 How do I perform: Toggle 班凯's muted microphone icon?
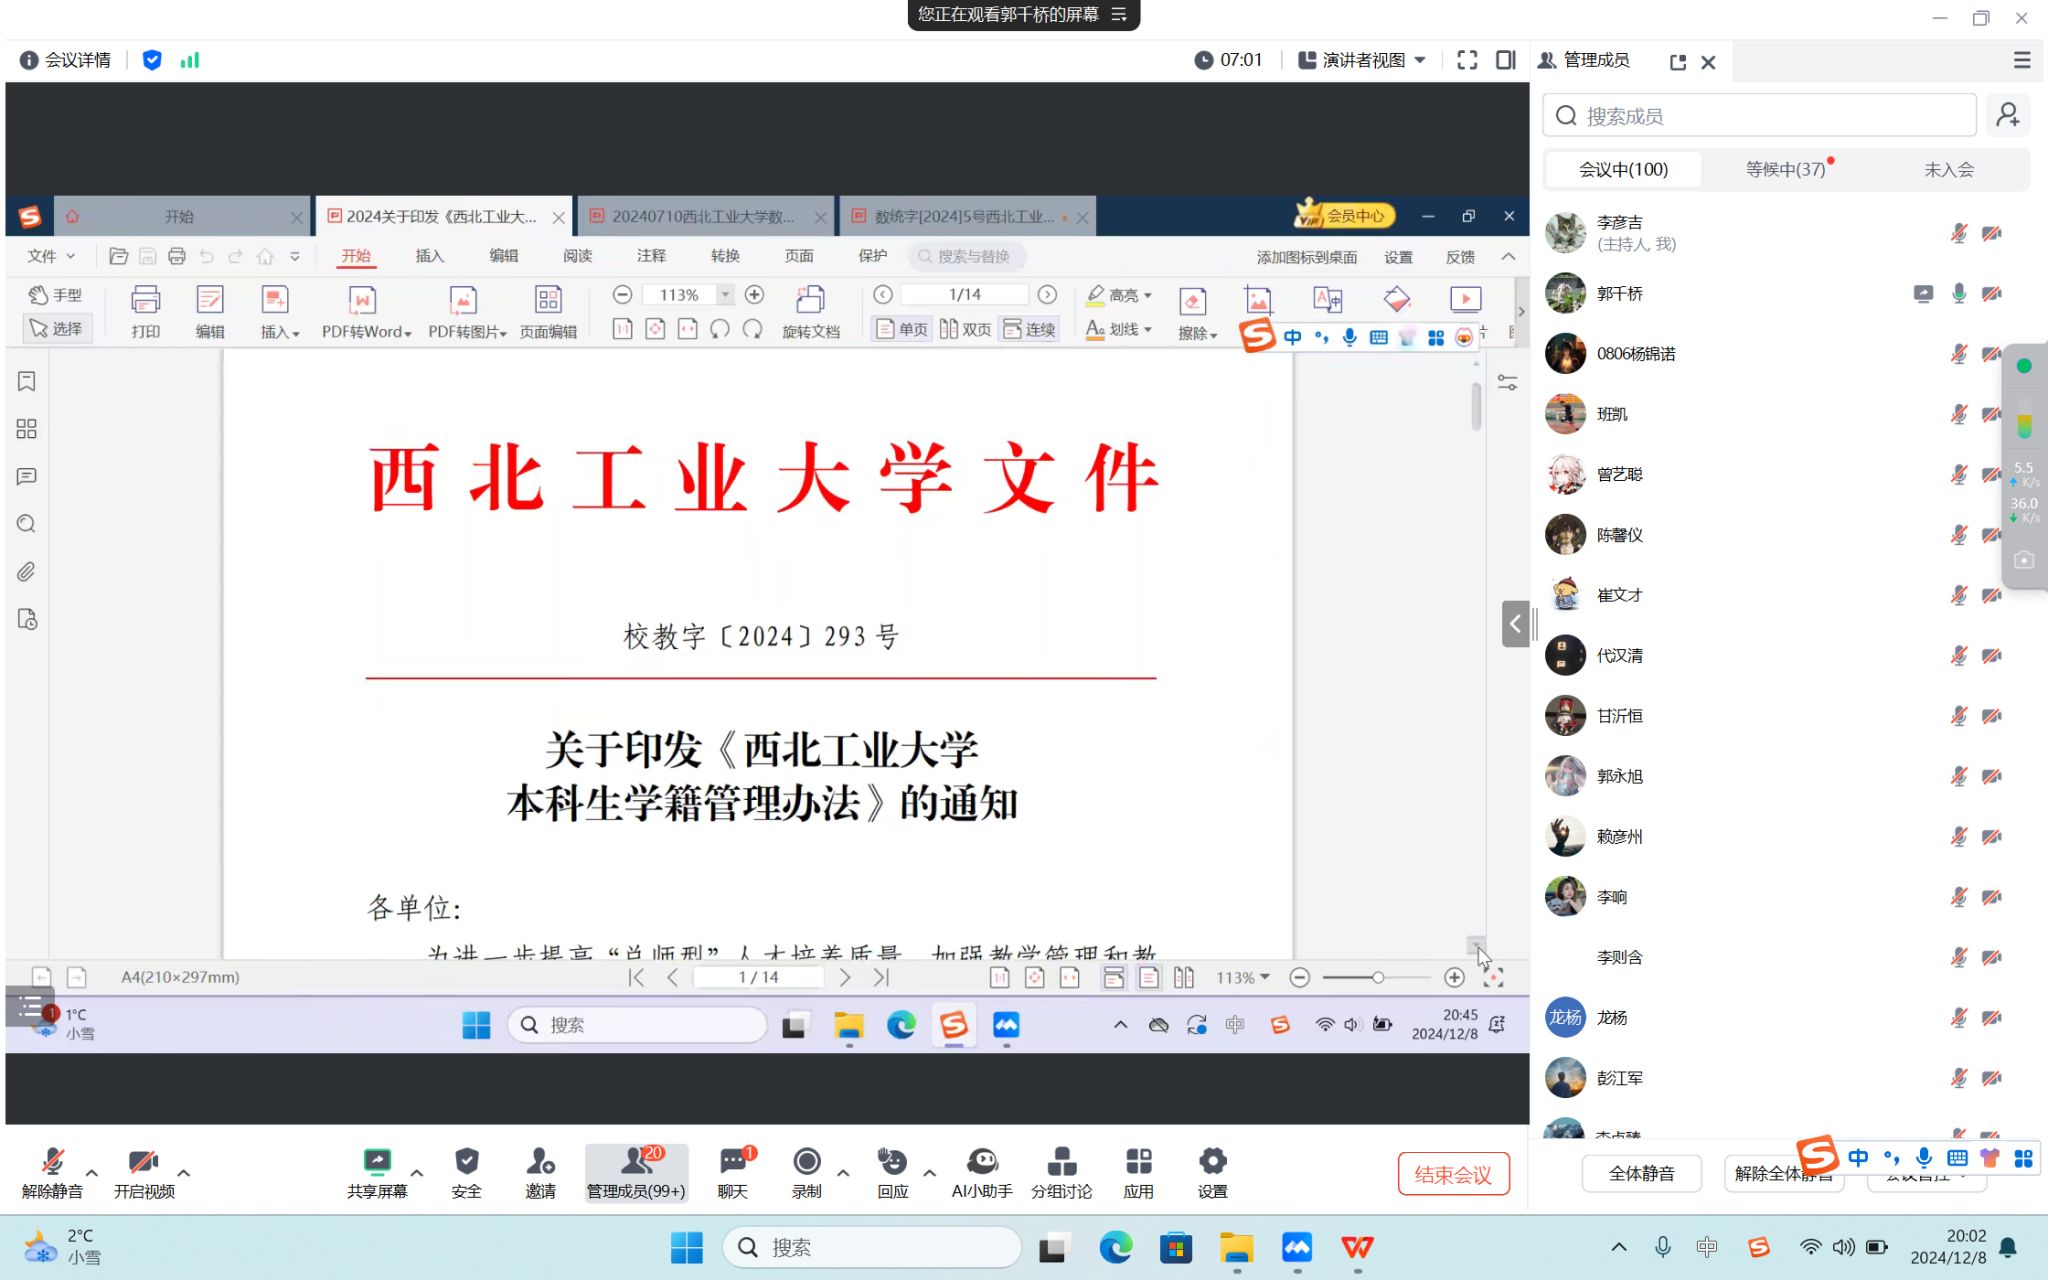point(1958,414)
